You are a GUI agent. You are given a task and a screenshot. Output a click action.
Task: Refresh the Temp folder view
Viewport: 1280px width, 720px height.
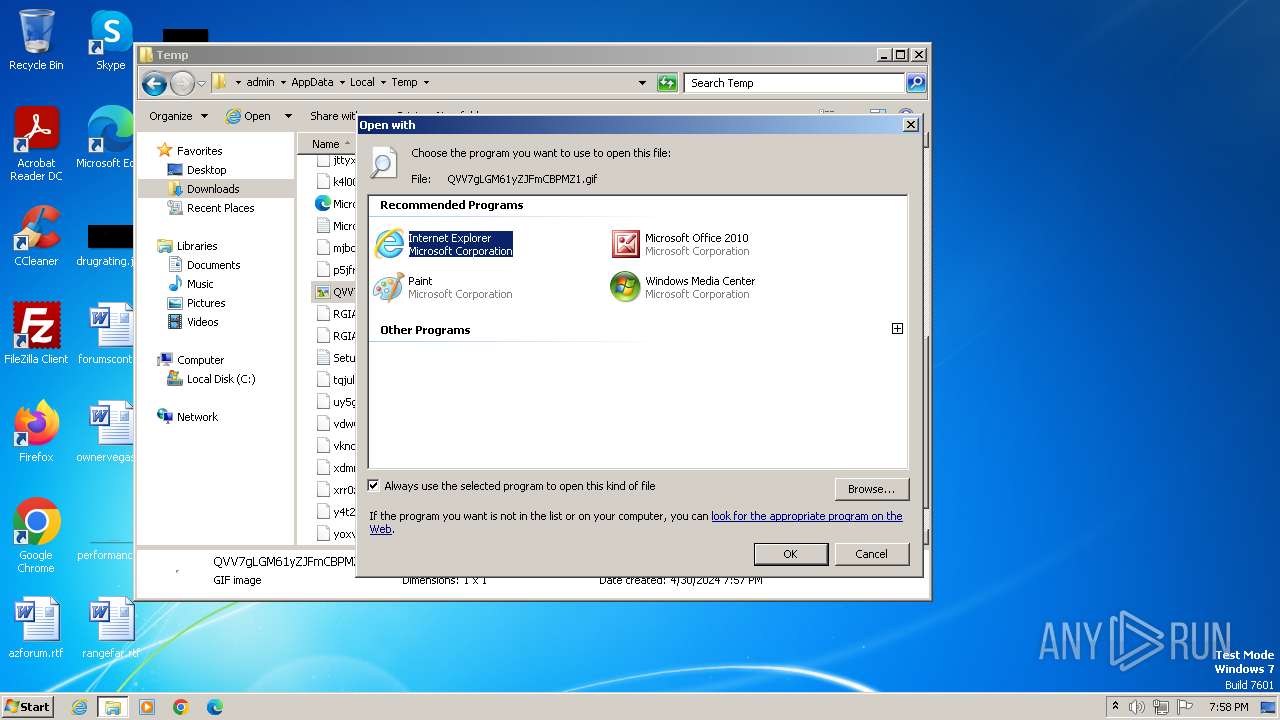[667, 83]
